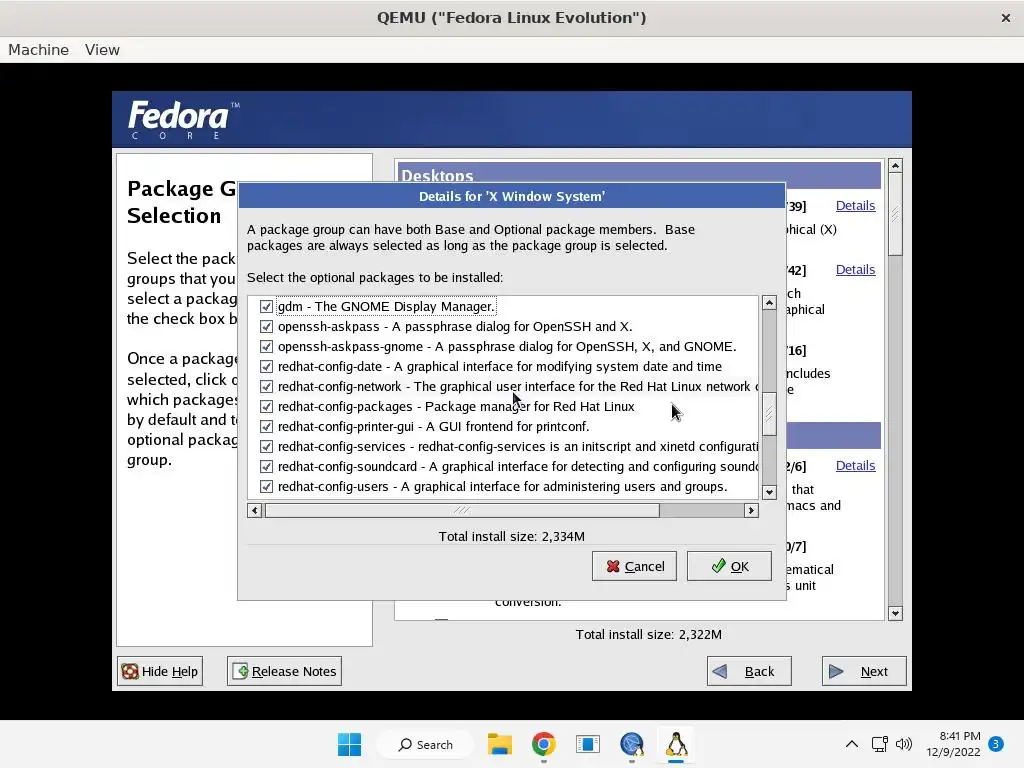Click the Back arrow icon

(x=720, y=671)
